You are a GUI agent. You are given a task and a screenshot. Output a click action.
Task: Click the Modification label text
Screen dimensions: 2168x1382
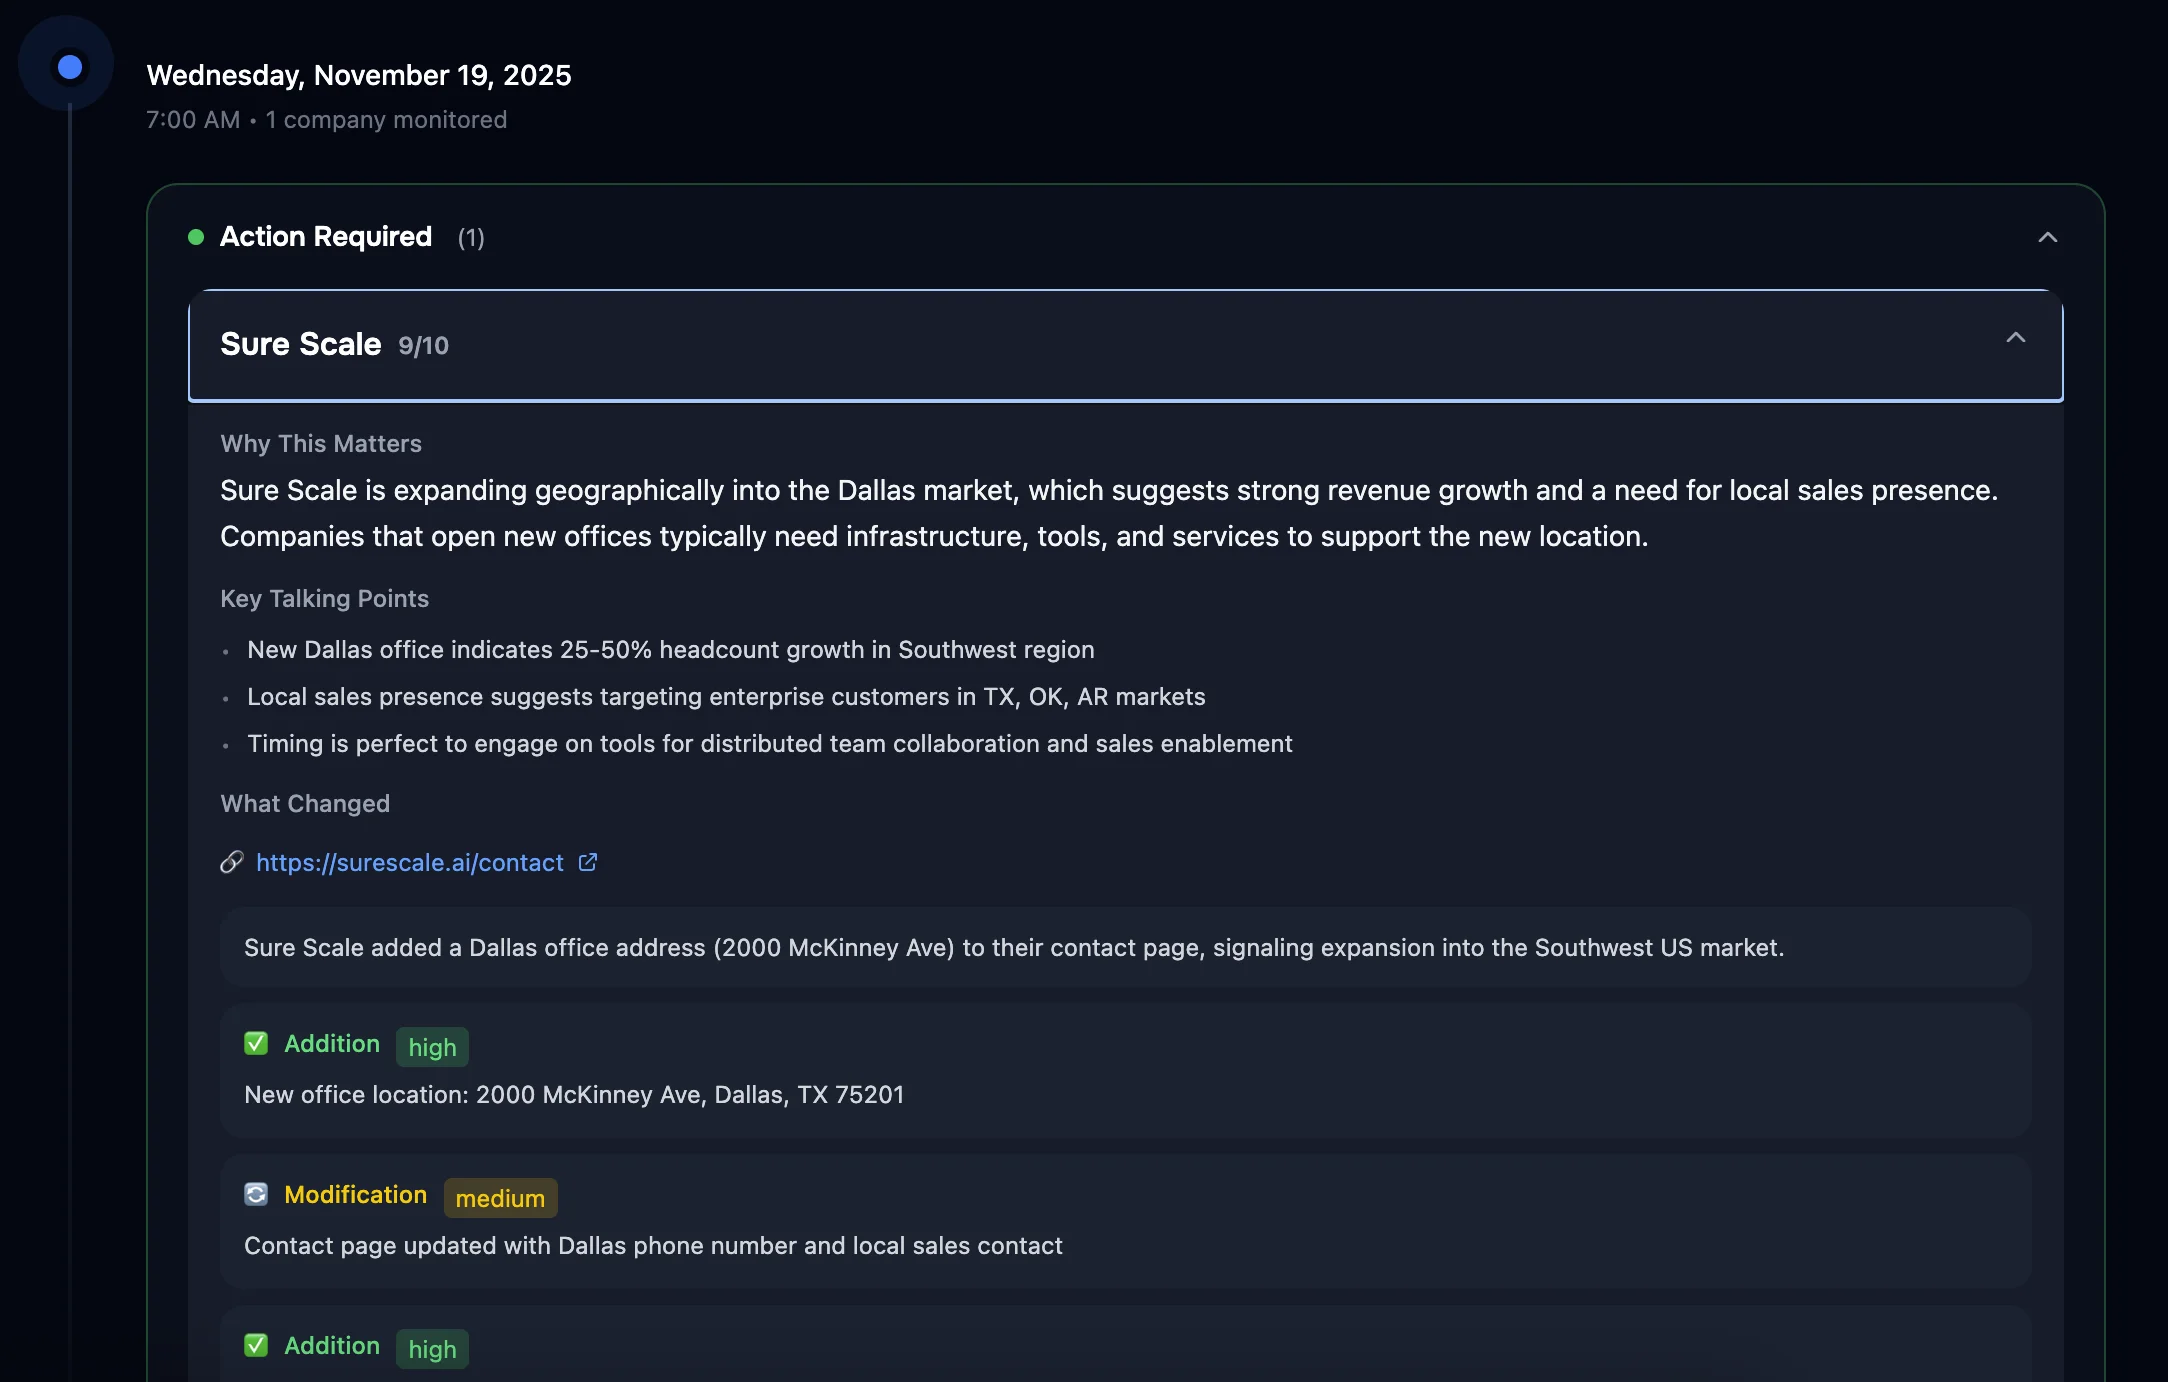tap(355, 1195)
